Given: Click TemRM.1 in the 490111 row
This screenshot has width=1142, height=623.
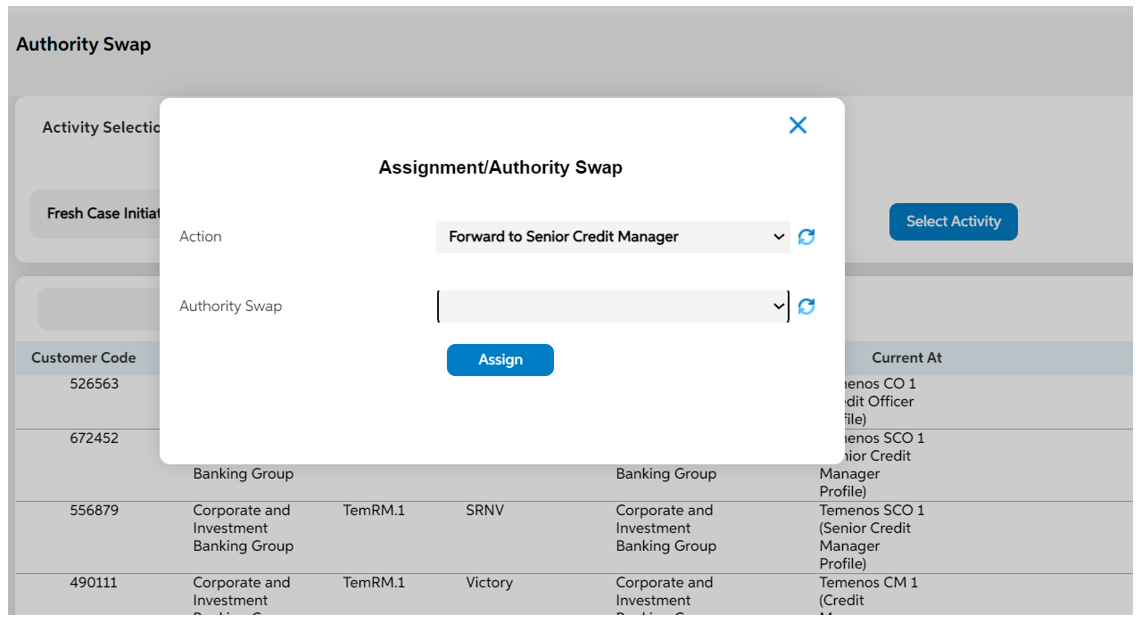Looking at the screenshot, I should point(374,582).
